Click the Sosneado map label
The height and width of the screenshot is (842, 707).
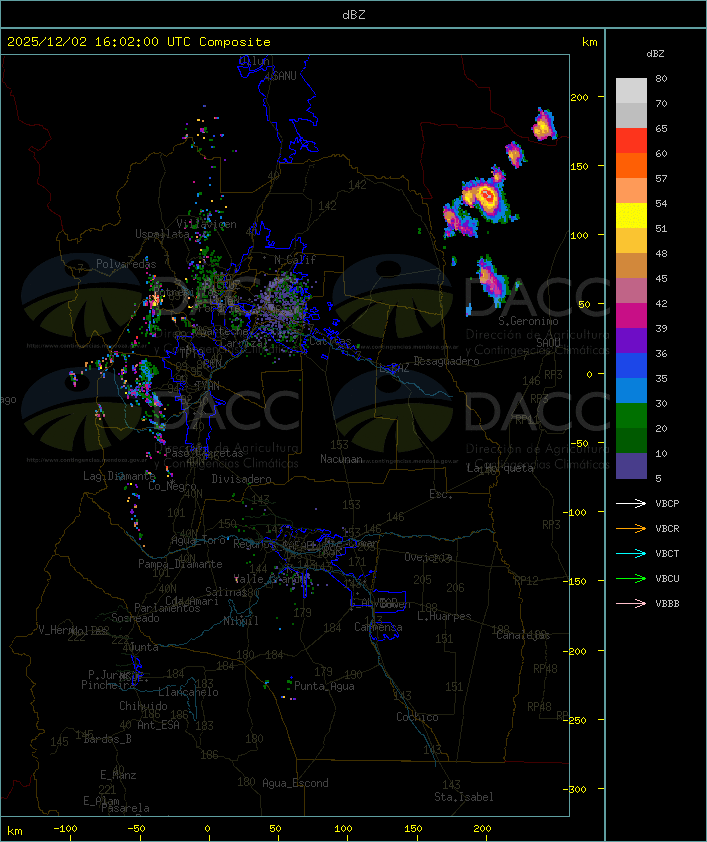[135, 618]
